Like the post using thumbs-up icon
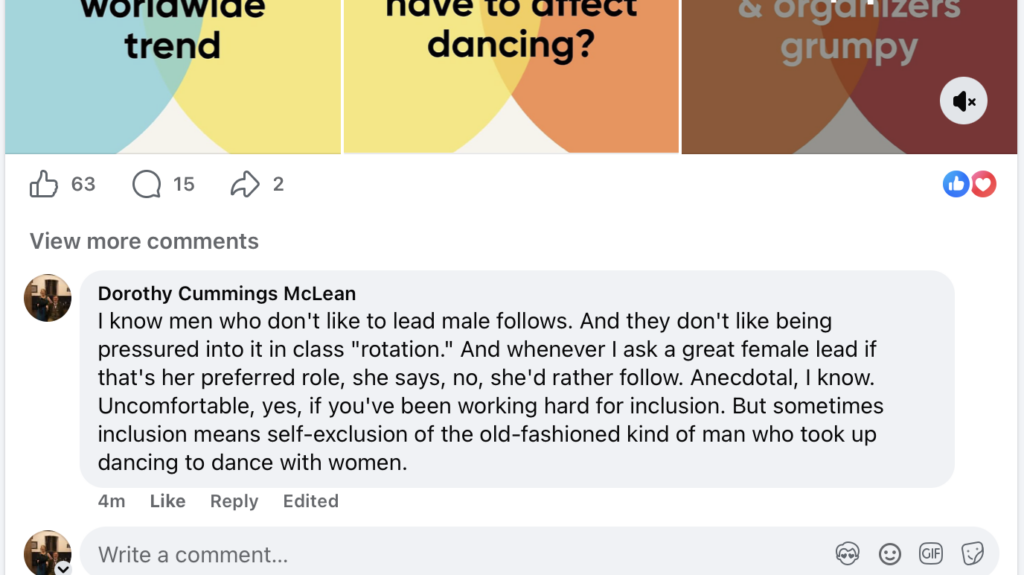 [44, 184]
